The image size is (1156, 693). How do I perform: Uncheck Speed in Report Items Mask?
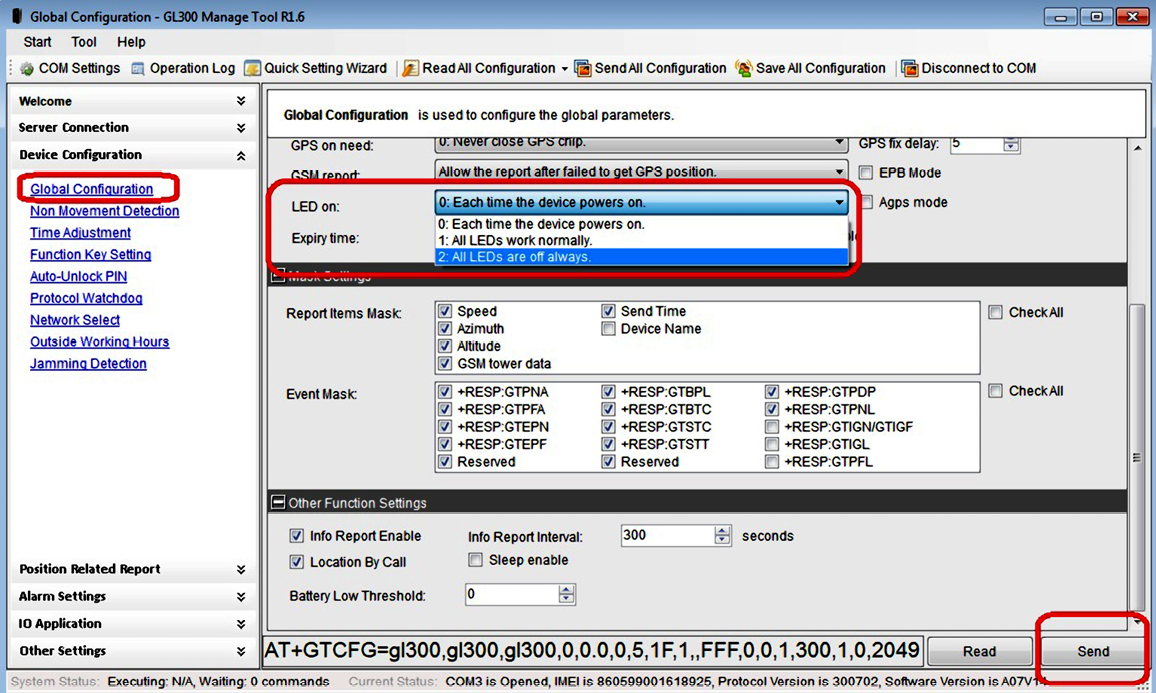coord(445,311)
